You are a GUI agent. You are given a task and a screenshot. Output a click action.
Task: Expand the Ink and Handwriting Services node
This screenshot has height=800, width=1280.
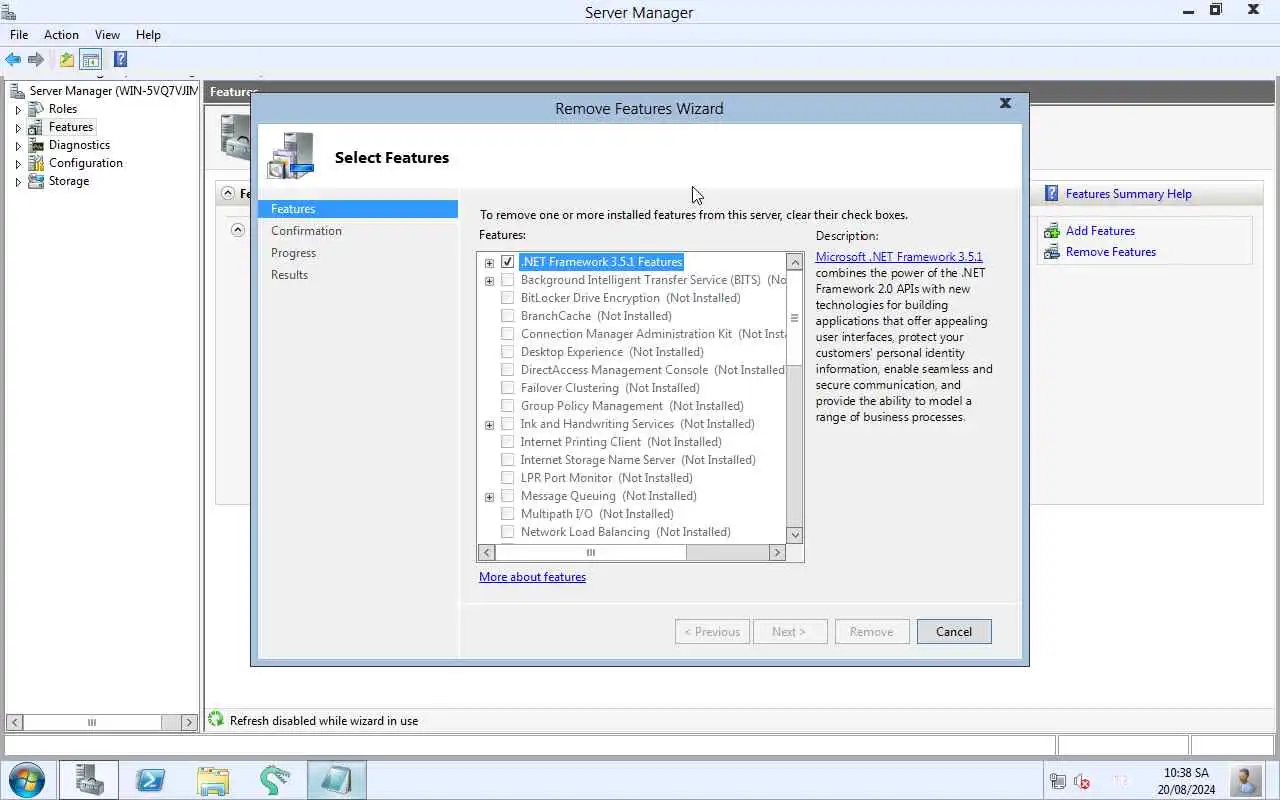pyautogui.click(x=489, y=425)
